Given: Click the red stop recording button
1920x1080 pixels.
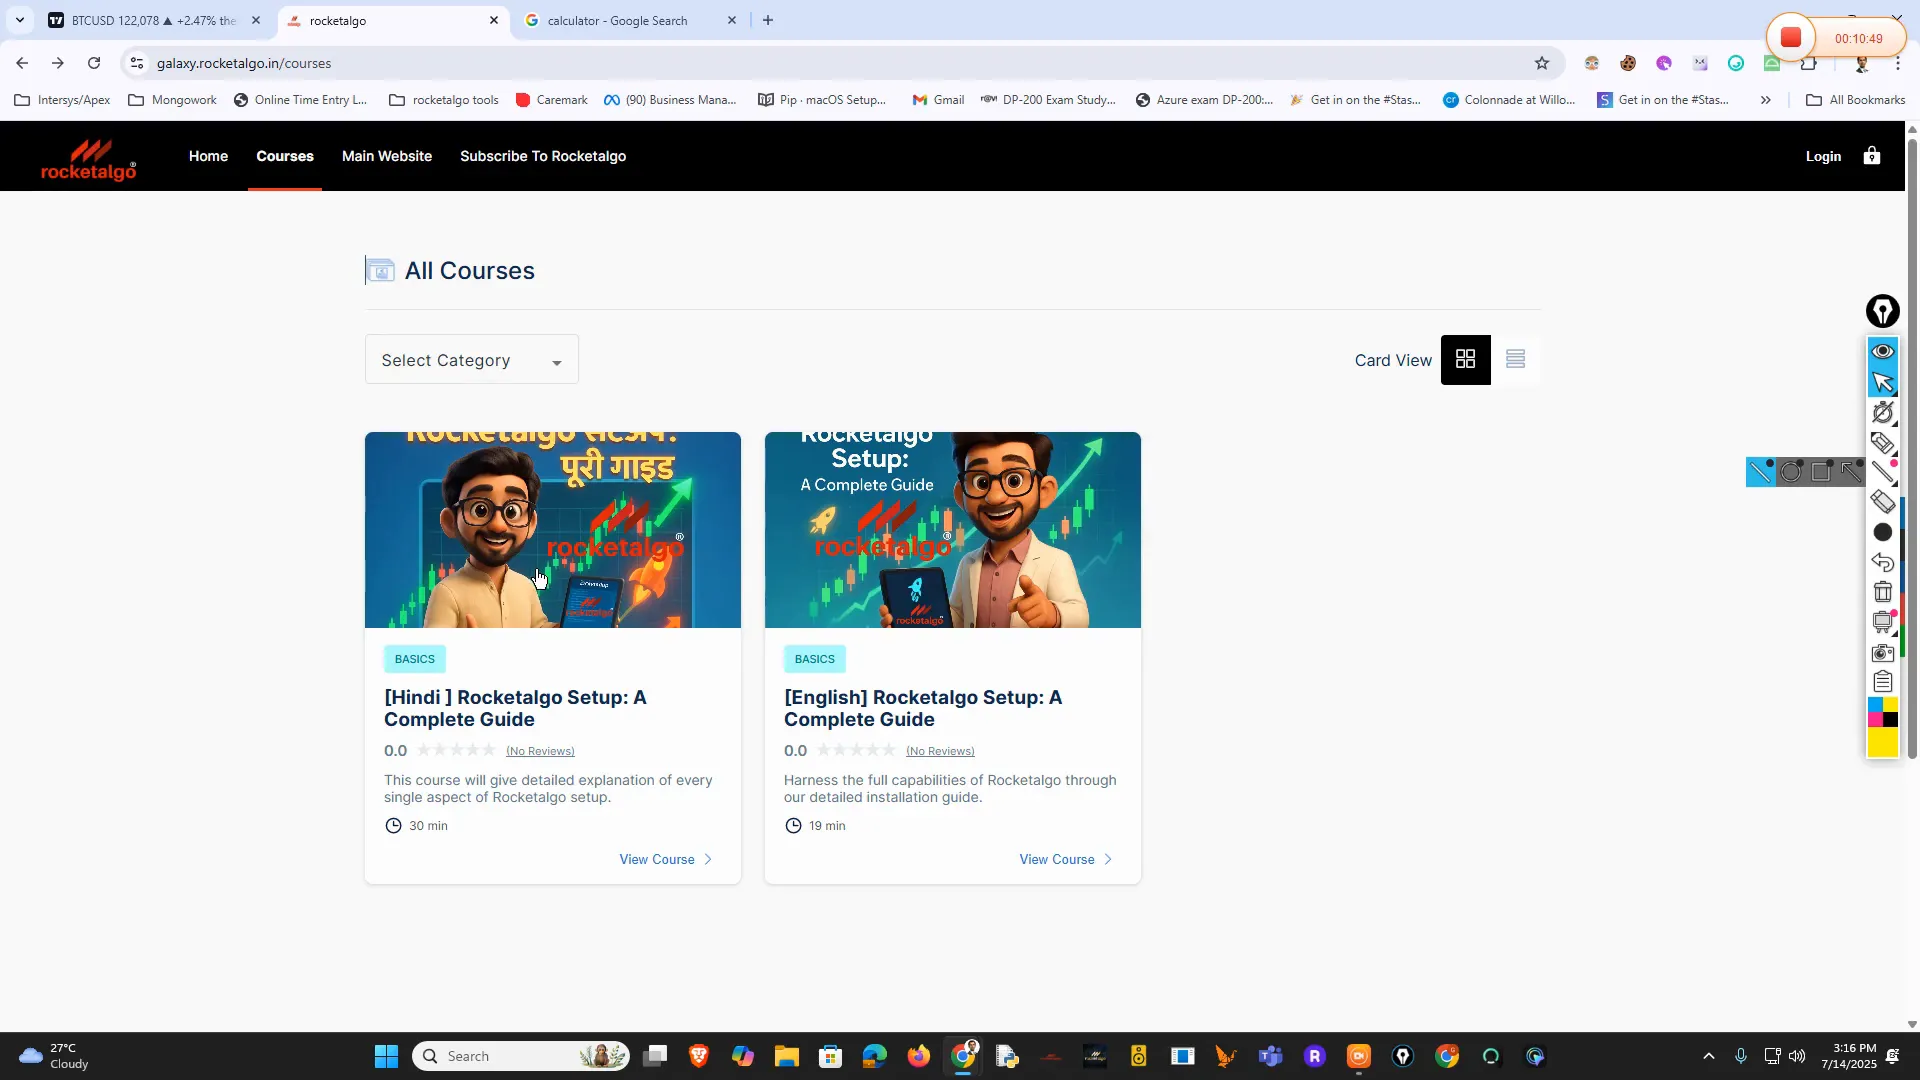Looking at the screenshot, I should click(x=1790, y=38).
